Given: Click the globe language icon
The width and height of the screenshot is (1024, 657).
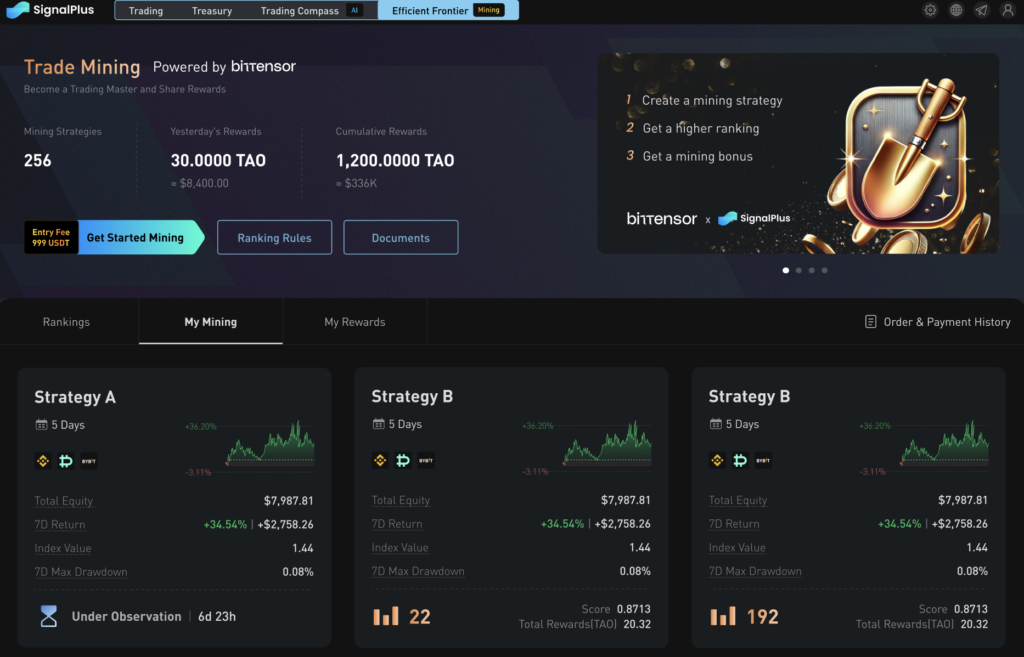Looking at the screenshot, I should pyautogui.click(x=956, y=10).
